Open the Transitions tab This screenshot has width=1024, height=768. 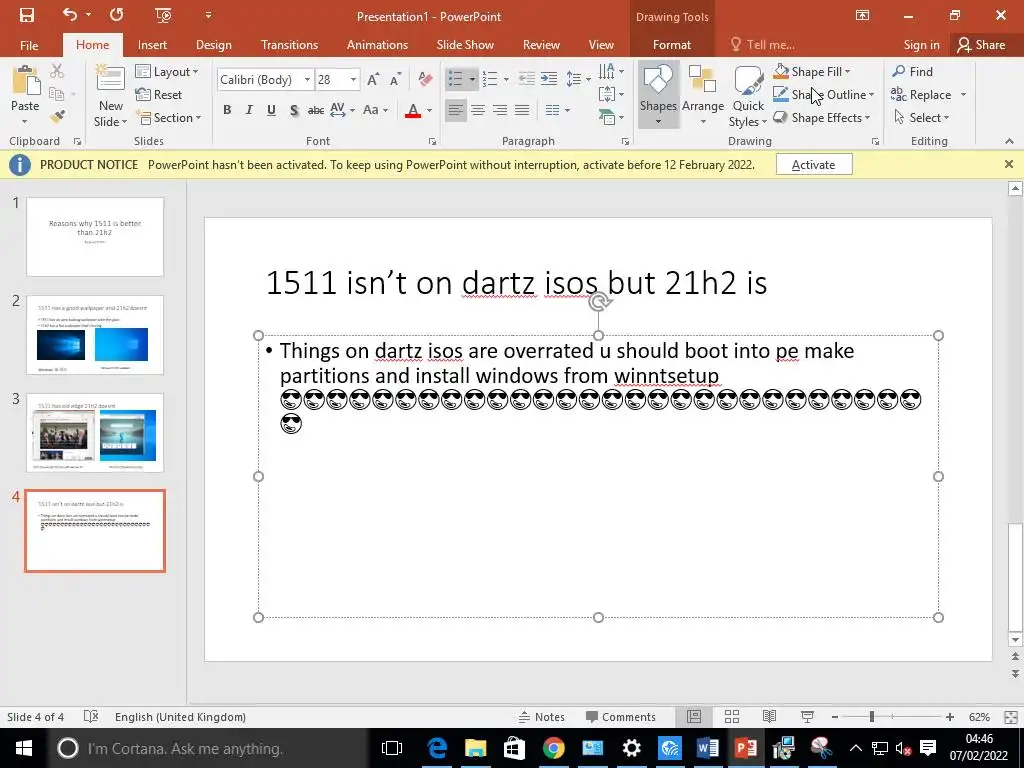[x=289, y=44]
